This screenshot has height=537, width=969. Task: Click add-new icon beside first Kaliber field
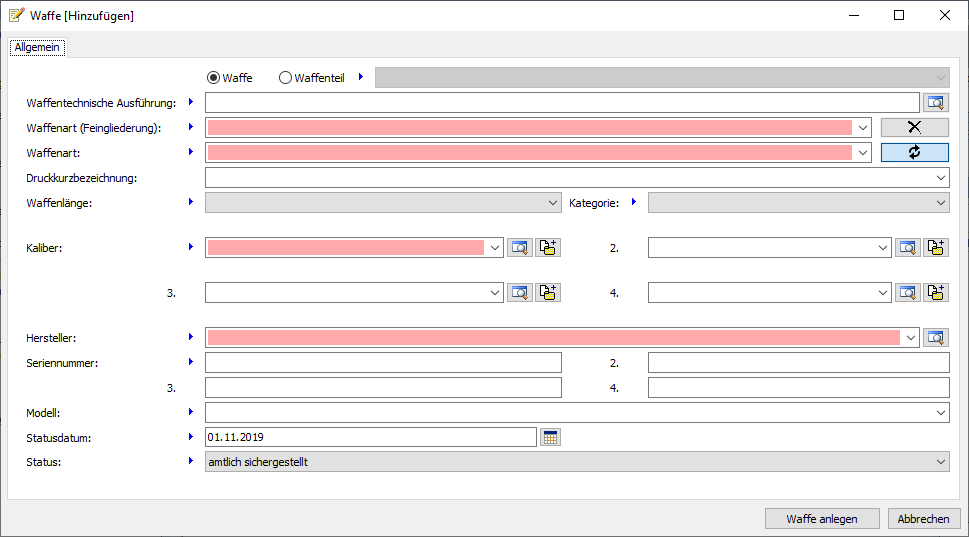[548, 247]
